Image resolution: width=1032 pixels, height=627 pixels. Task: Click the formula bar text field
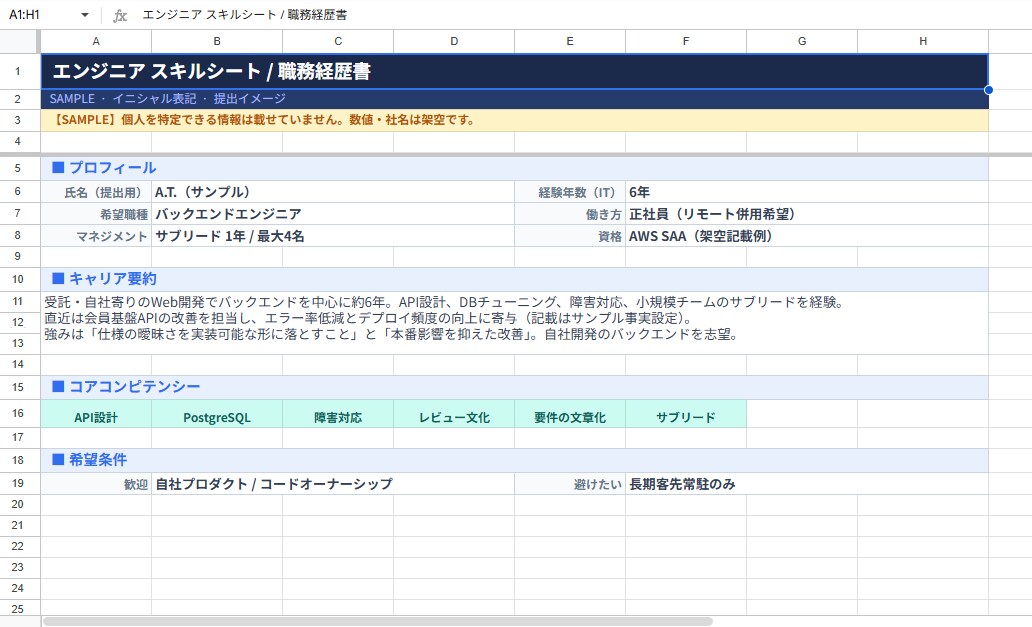point(582,14)
